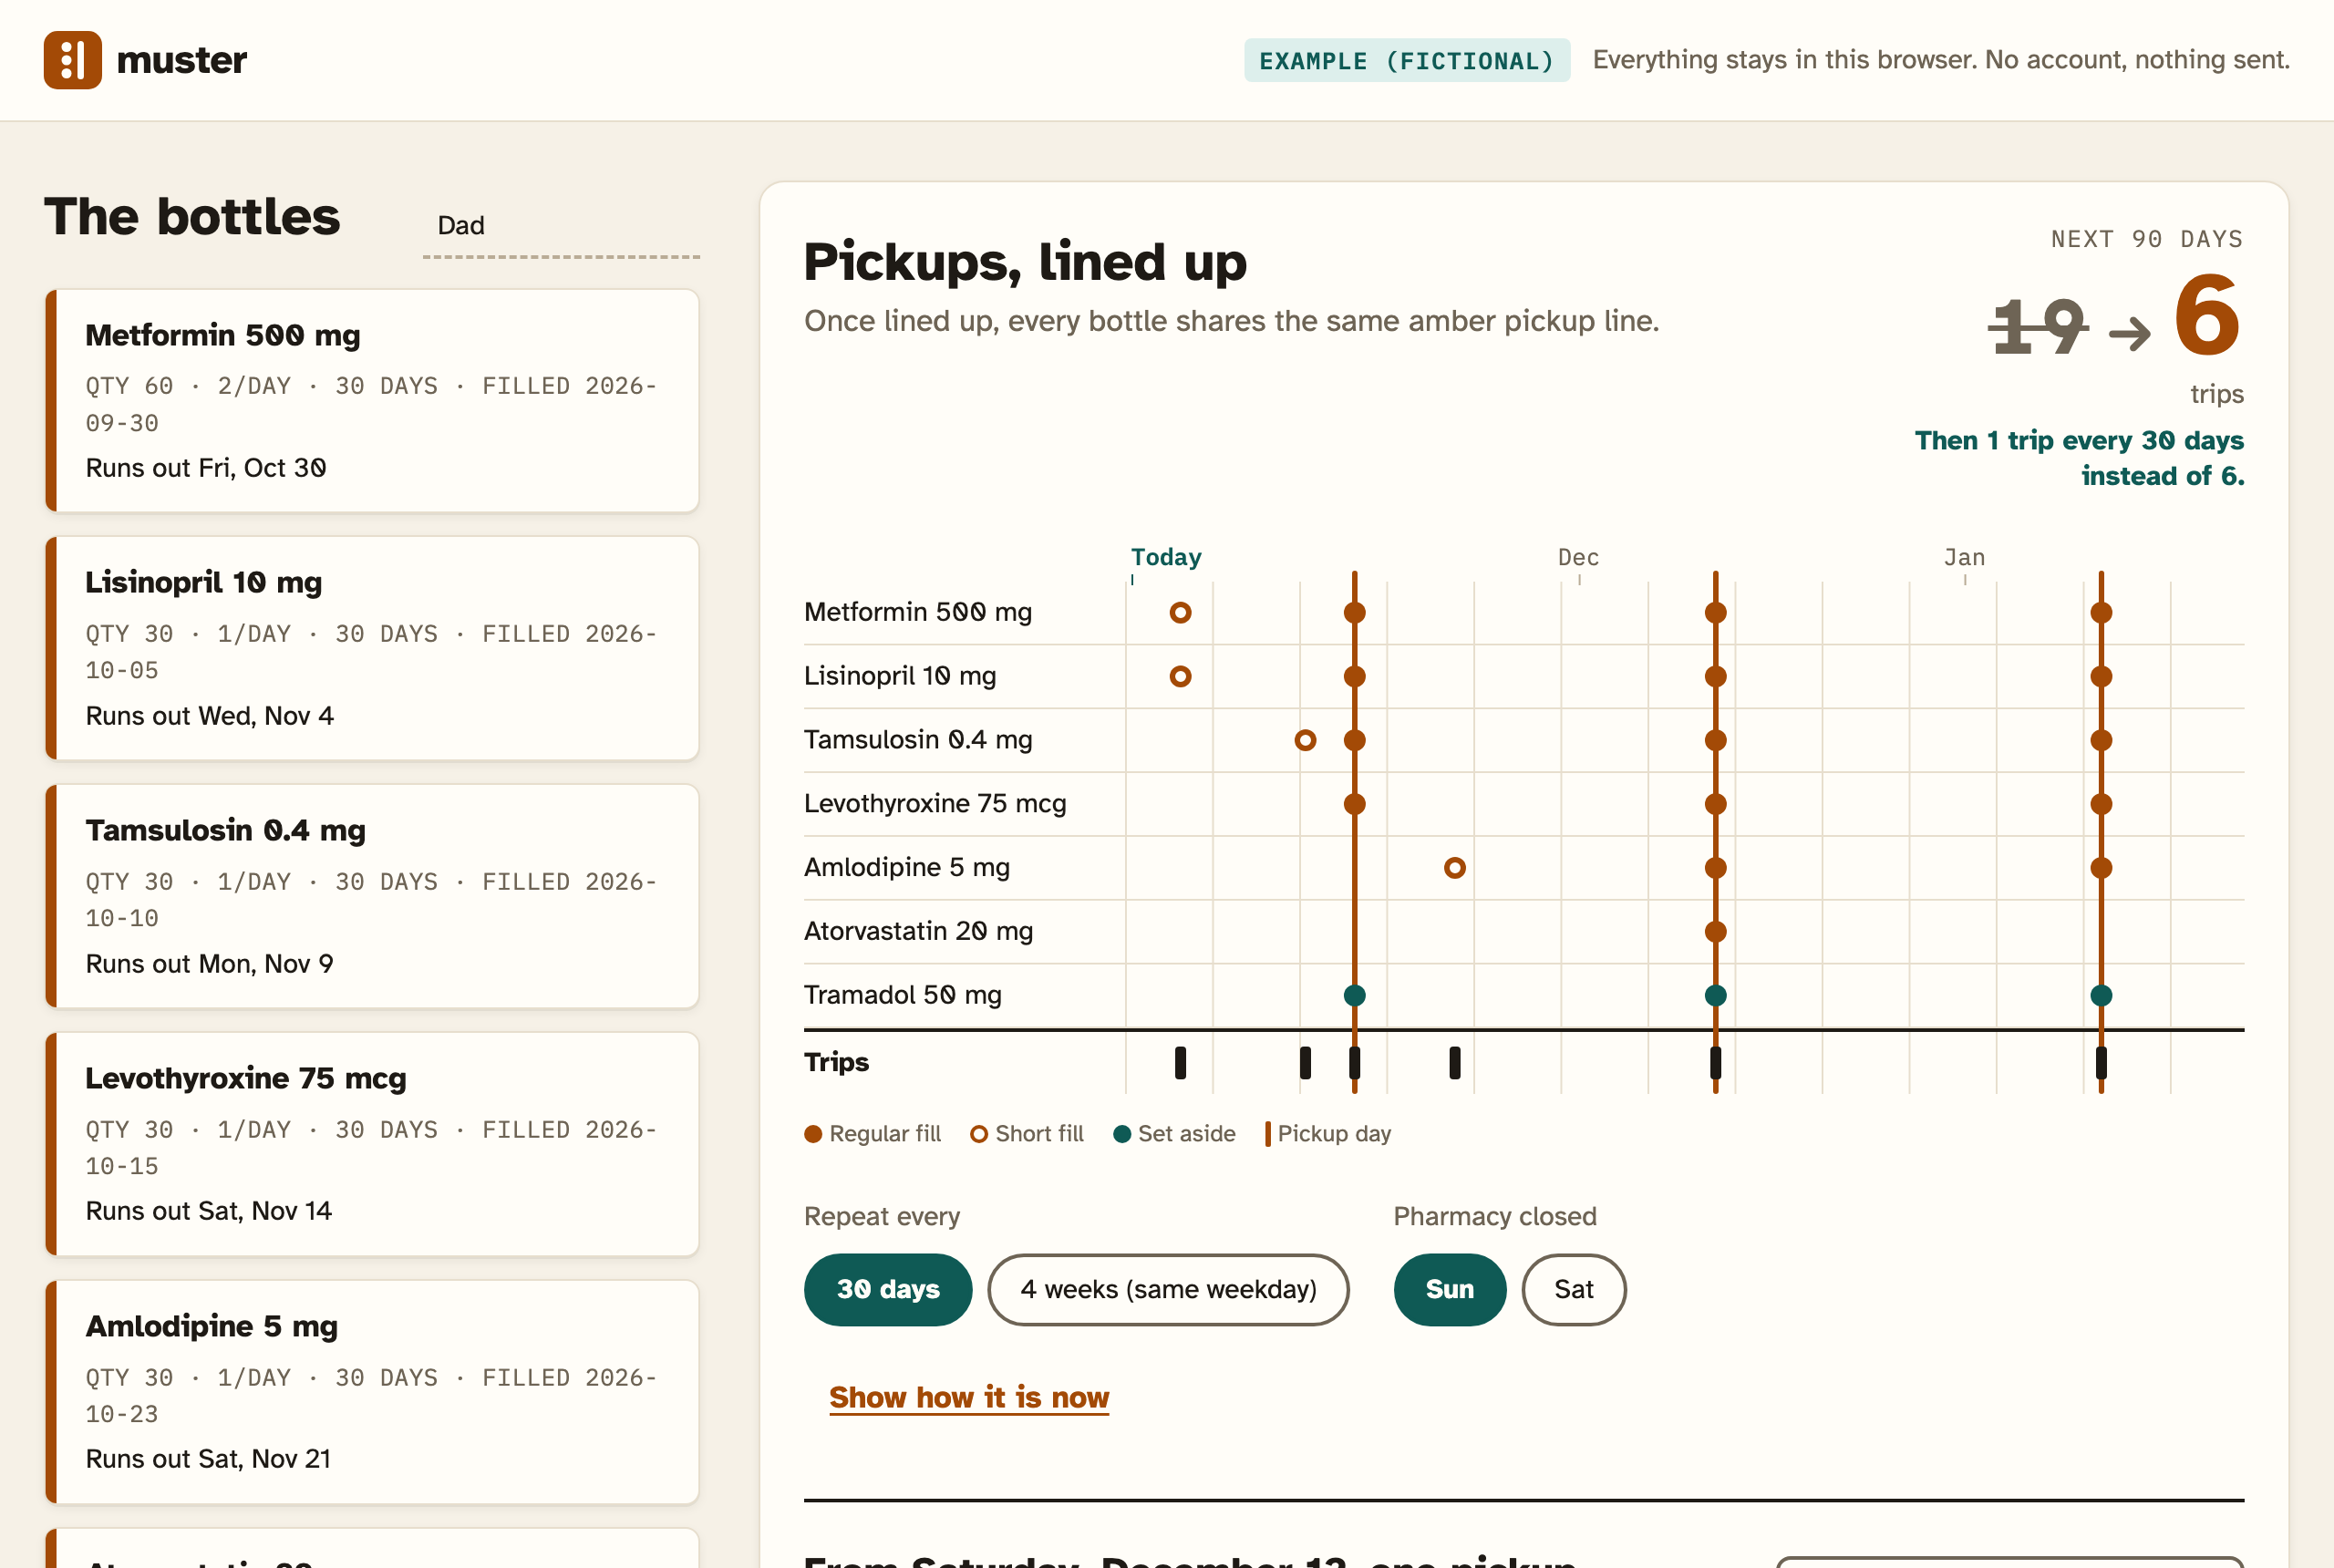Click the Pickup day legend bar
This screenshot has width=2334, height=1568.
(x=1268, y=1134)
